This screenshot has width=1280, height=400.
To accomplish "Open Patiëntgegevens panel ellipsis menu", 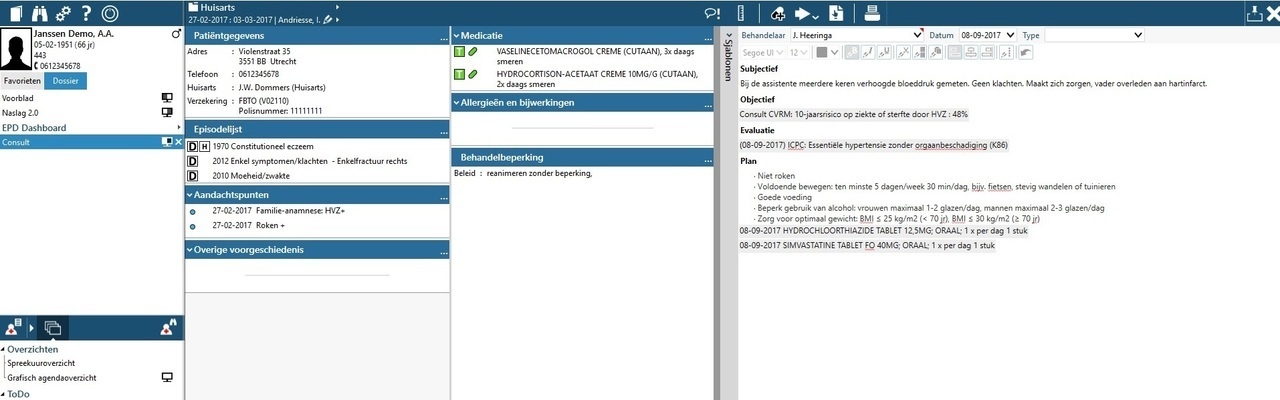I will [x=442, y=37].
